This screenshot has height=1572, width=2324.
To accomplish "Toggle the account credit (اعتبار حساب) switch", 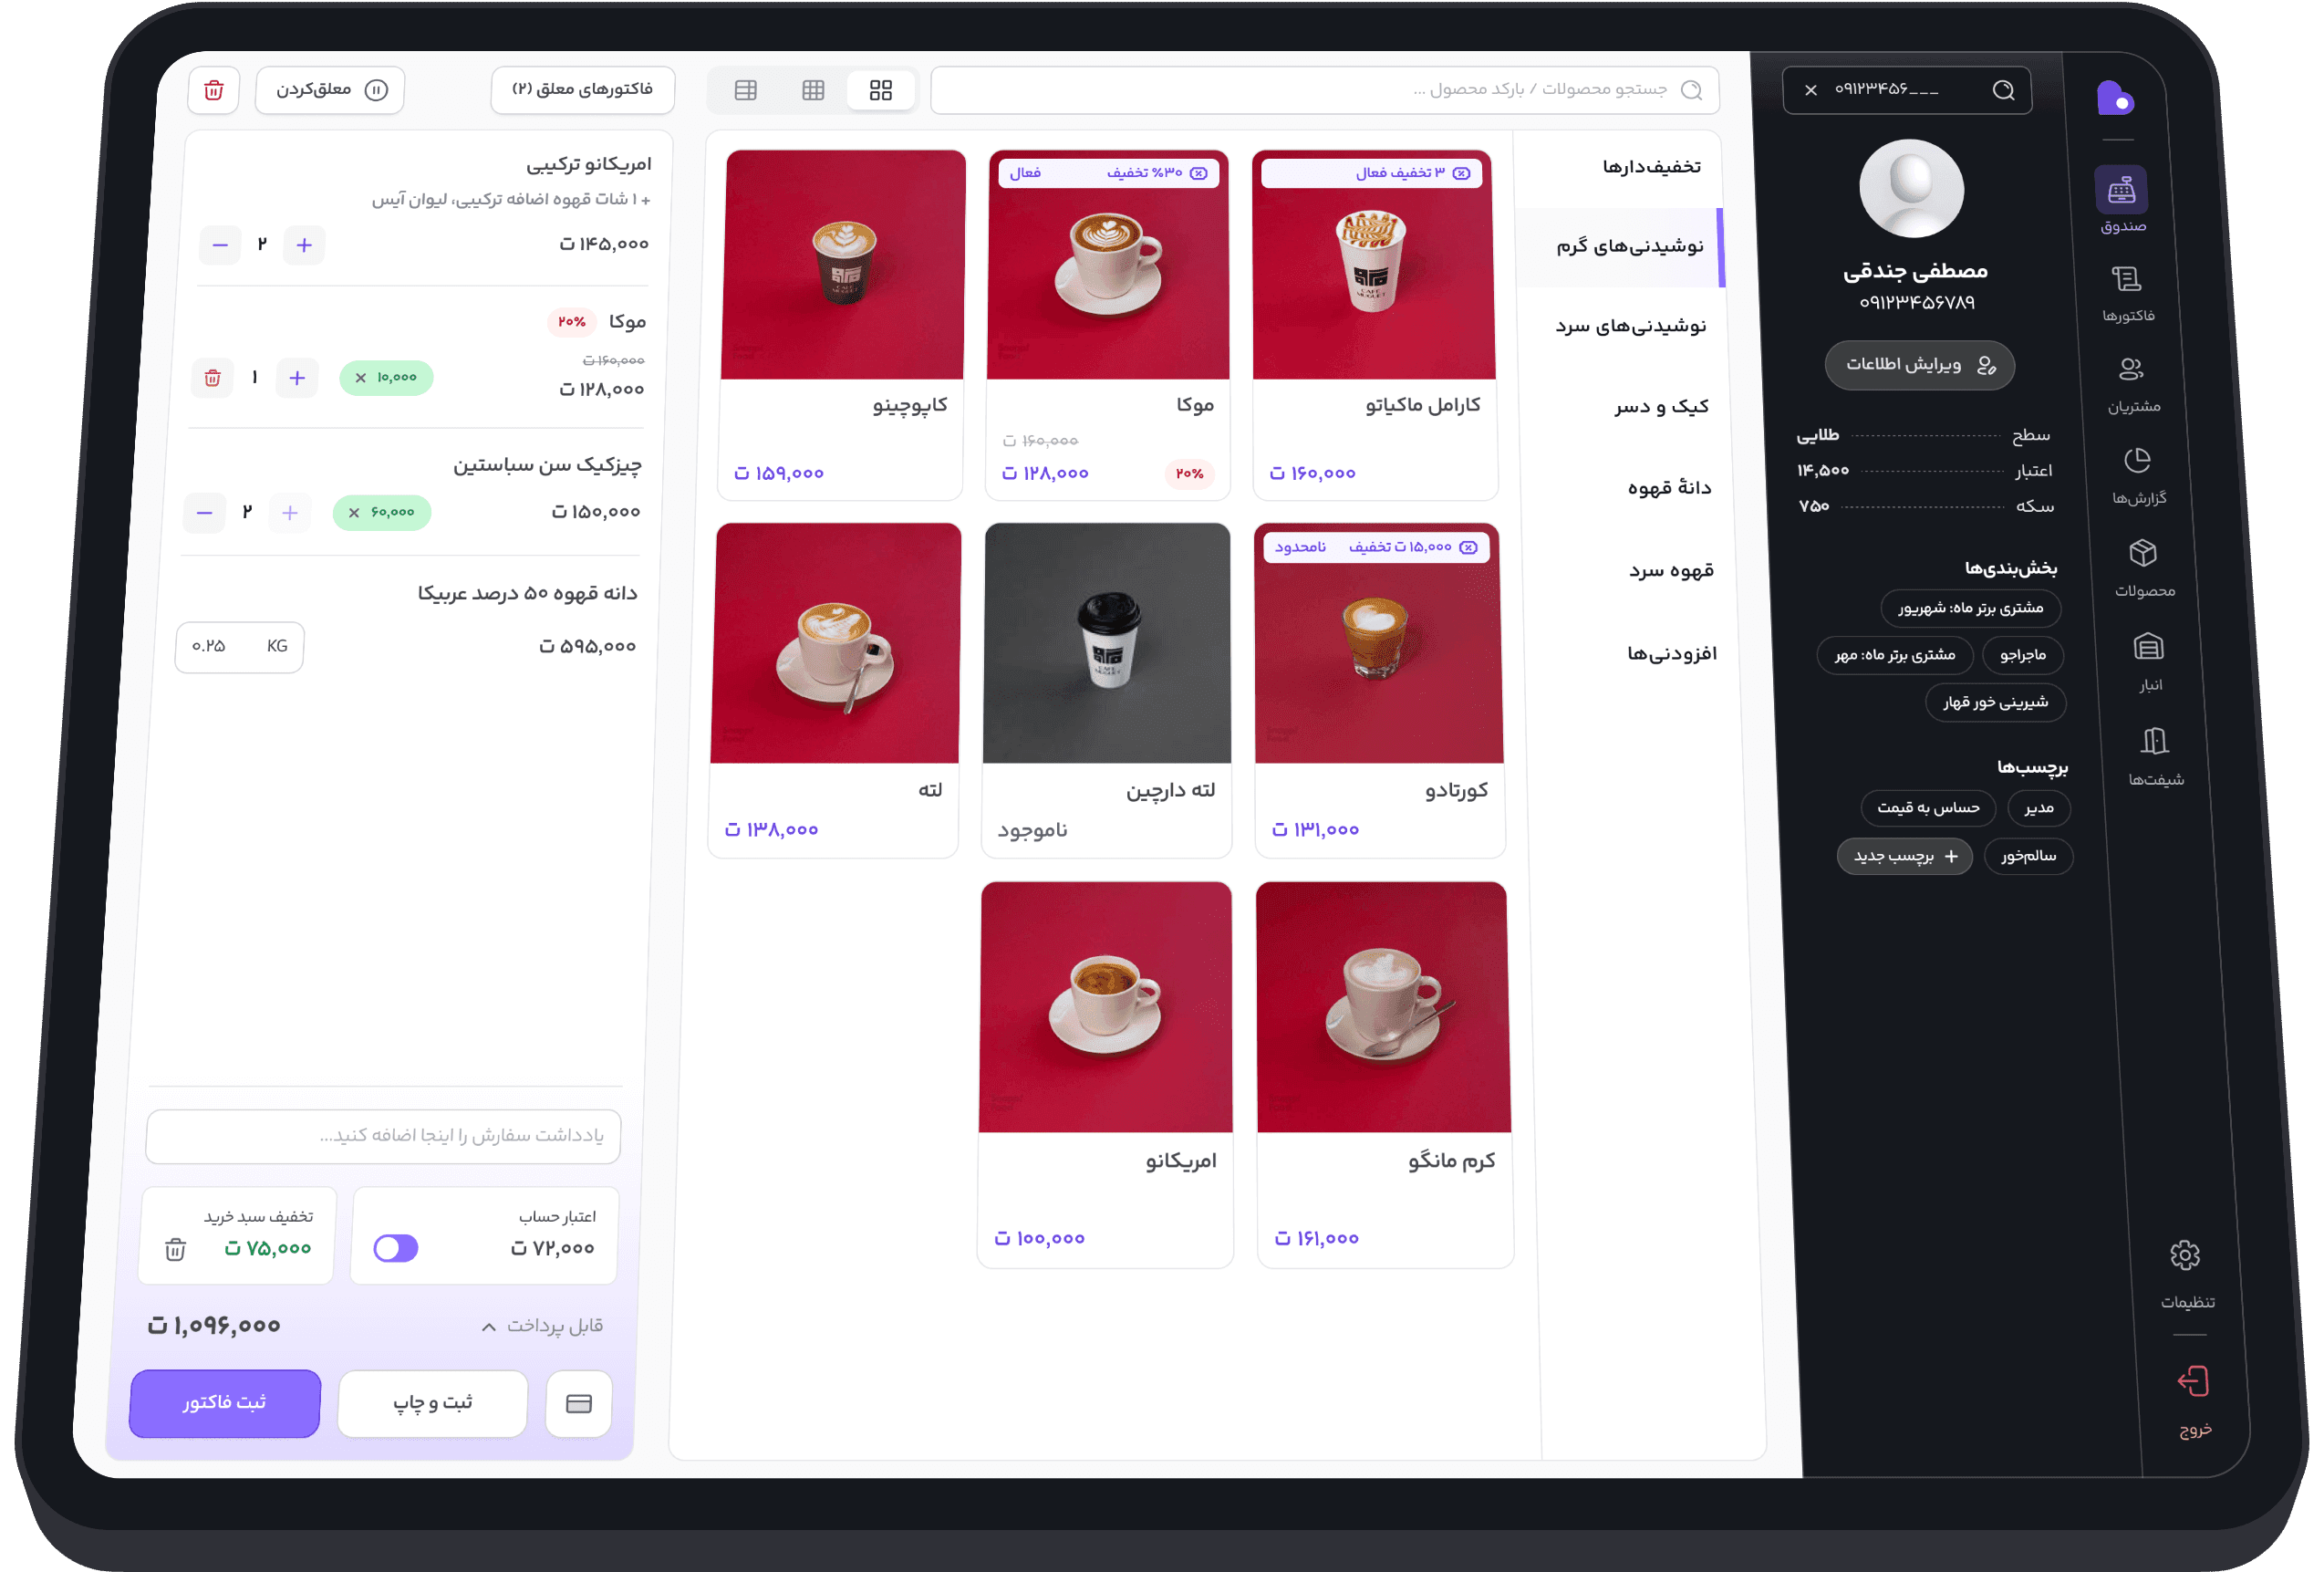I will [x=396, y=1248].
